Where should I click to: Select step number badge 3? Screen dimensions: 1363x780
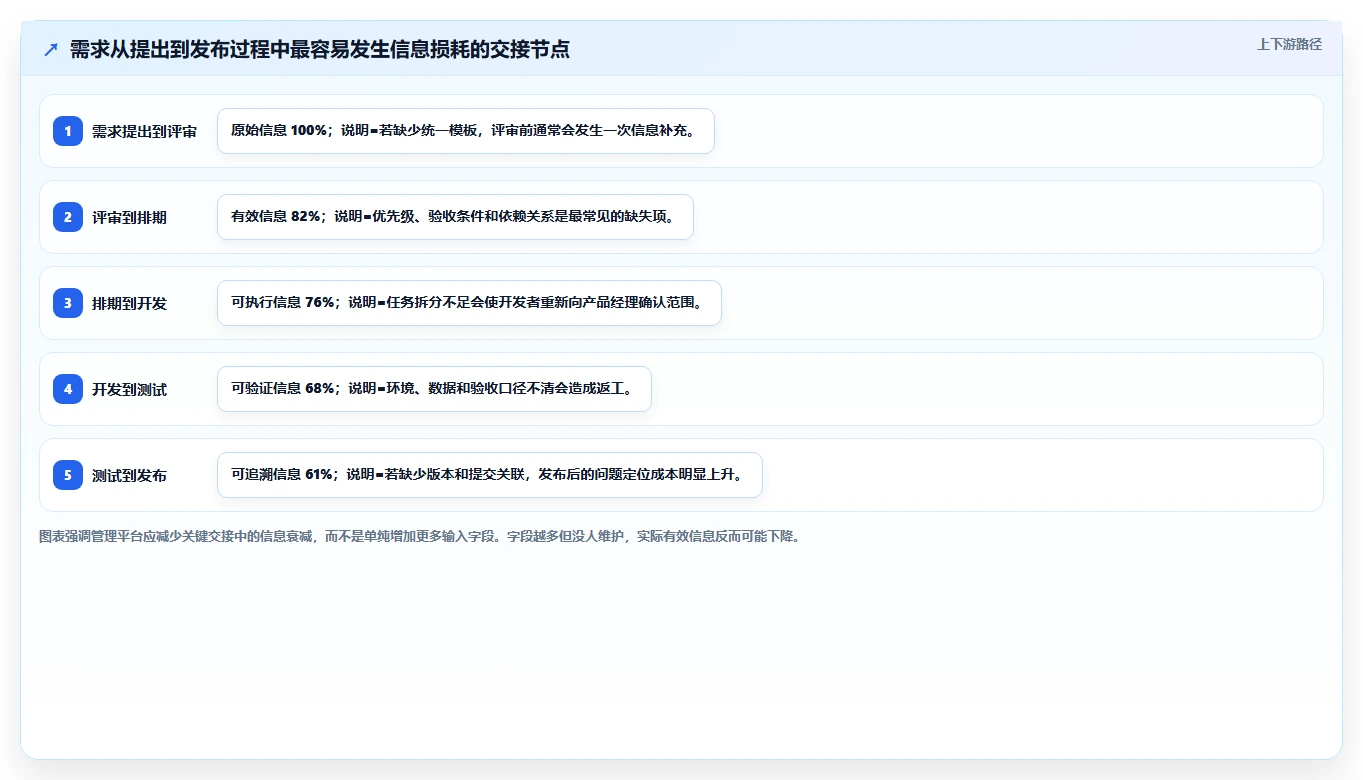pyautogui.click(x=68, y=303)
